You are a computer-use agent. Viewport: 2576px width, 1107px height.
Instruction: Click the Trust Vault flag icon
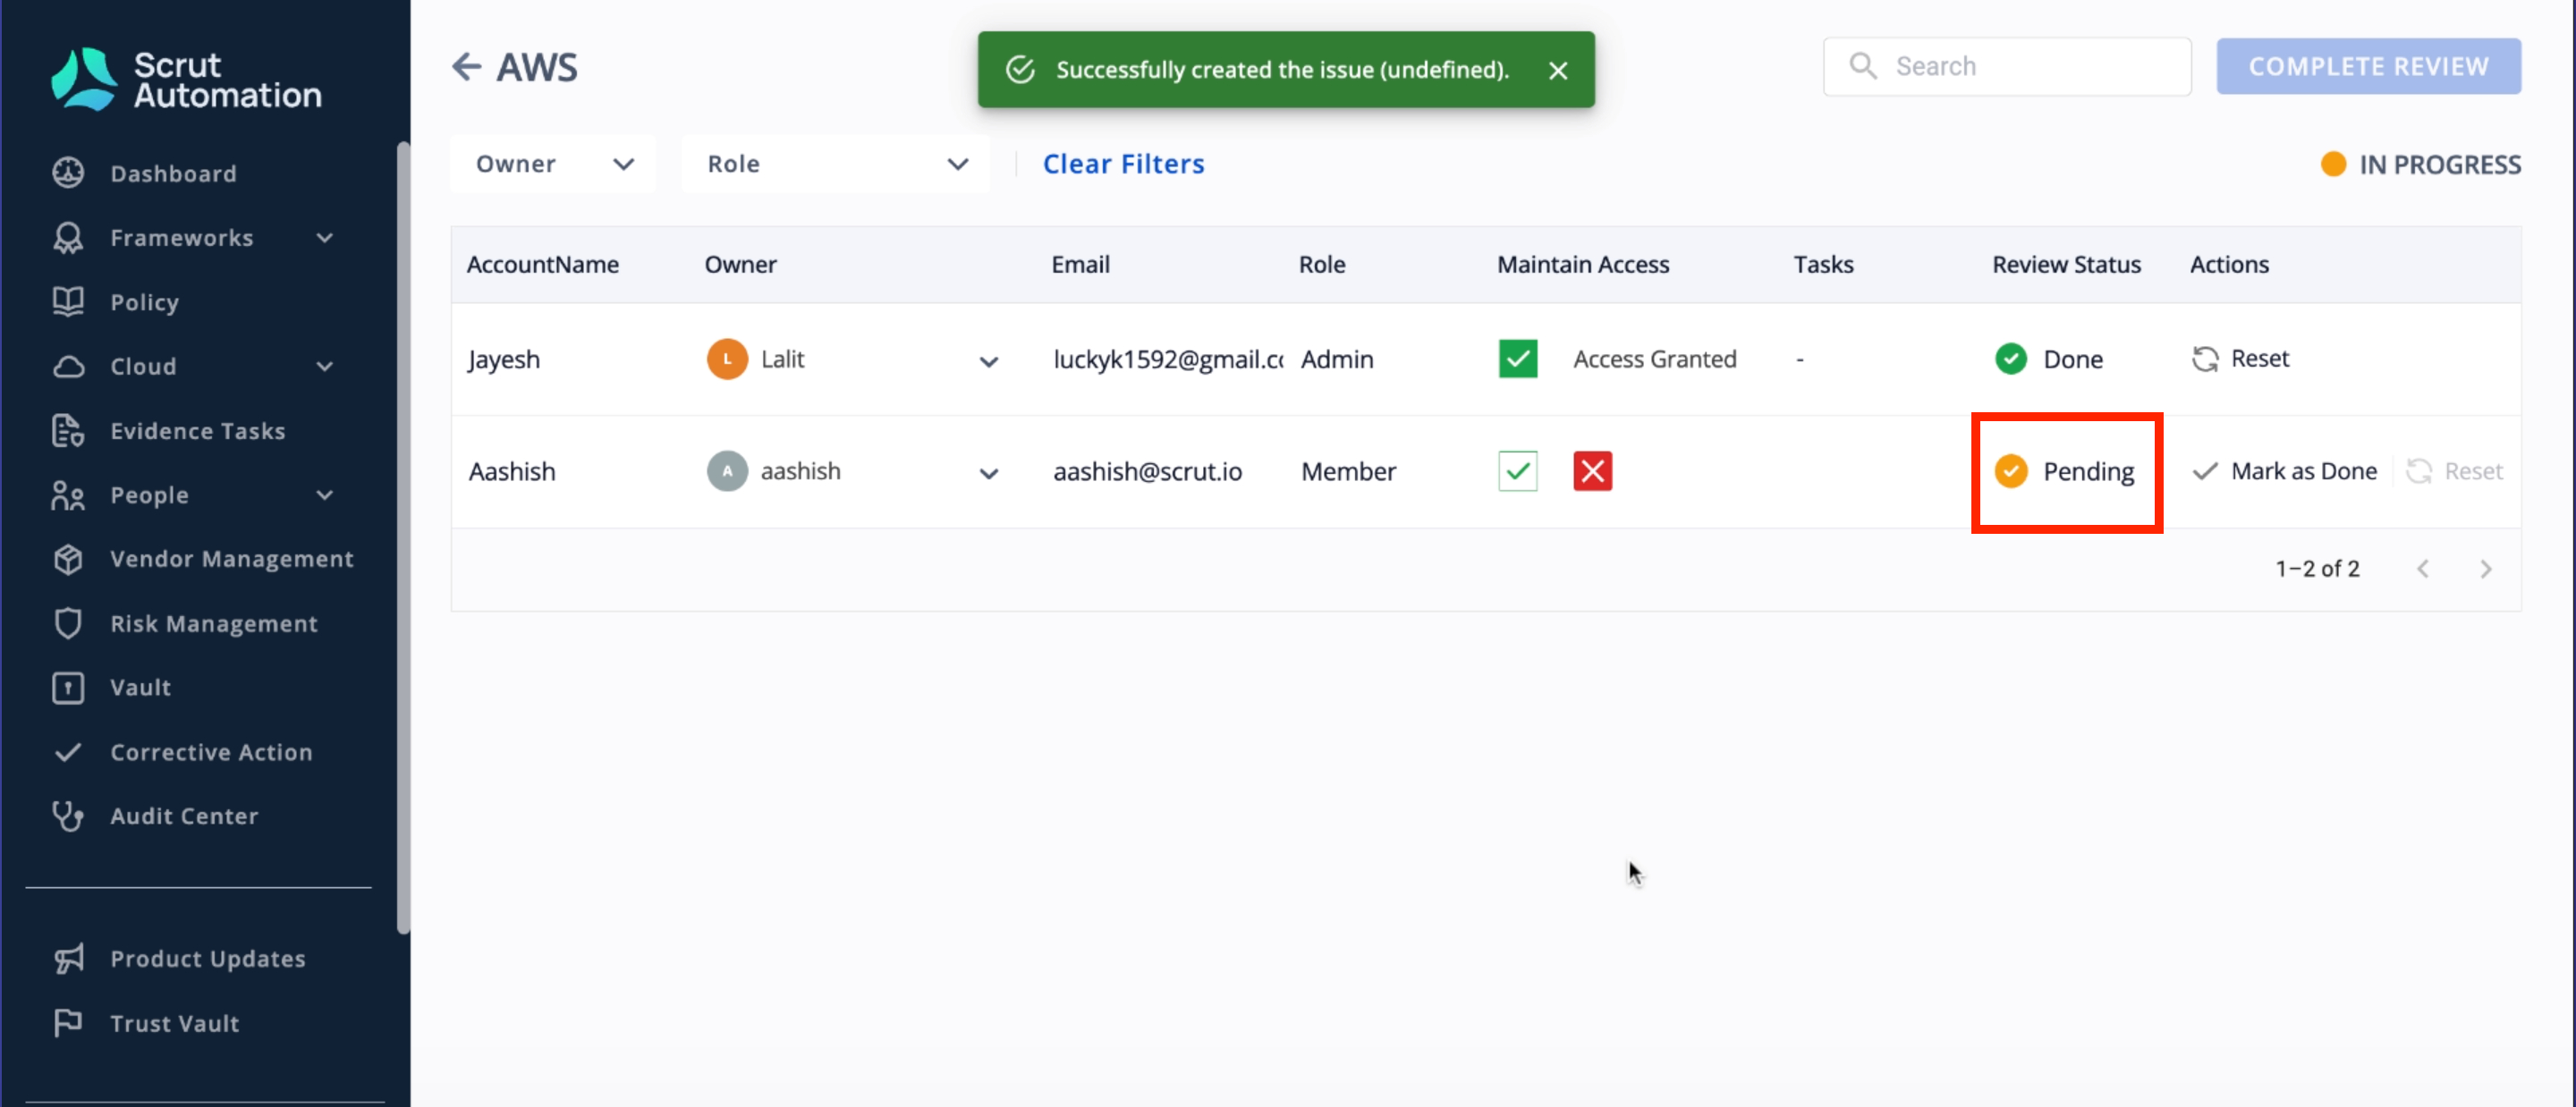click(68, 1023)
